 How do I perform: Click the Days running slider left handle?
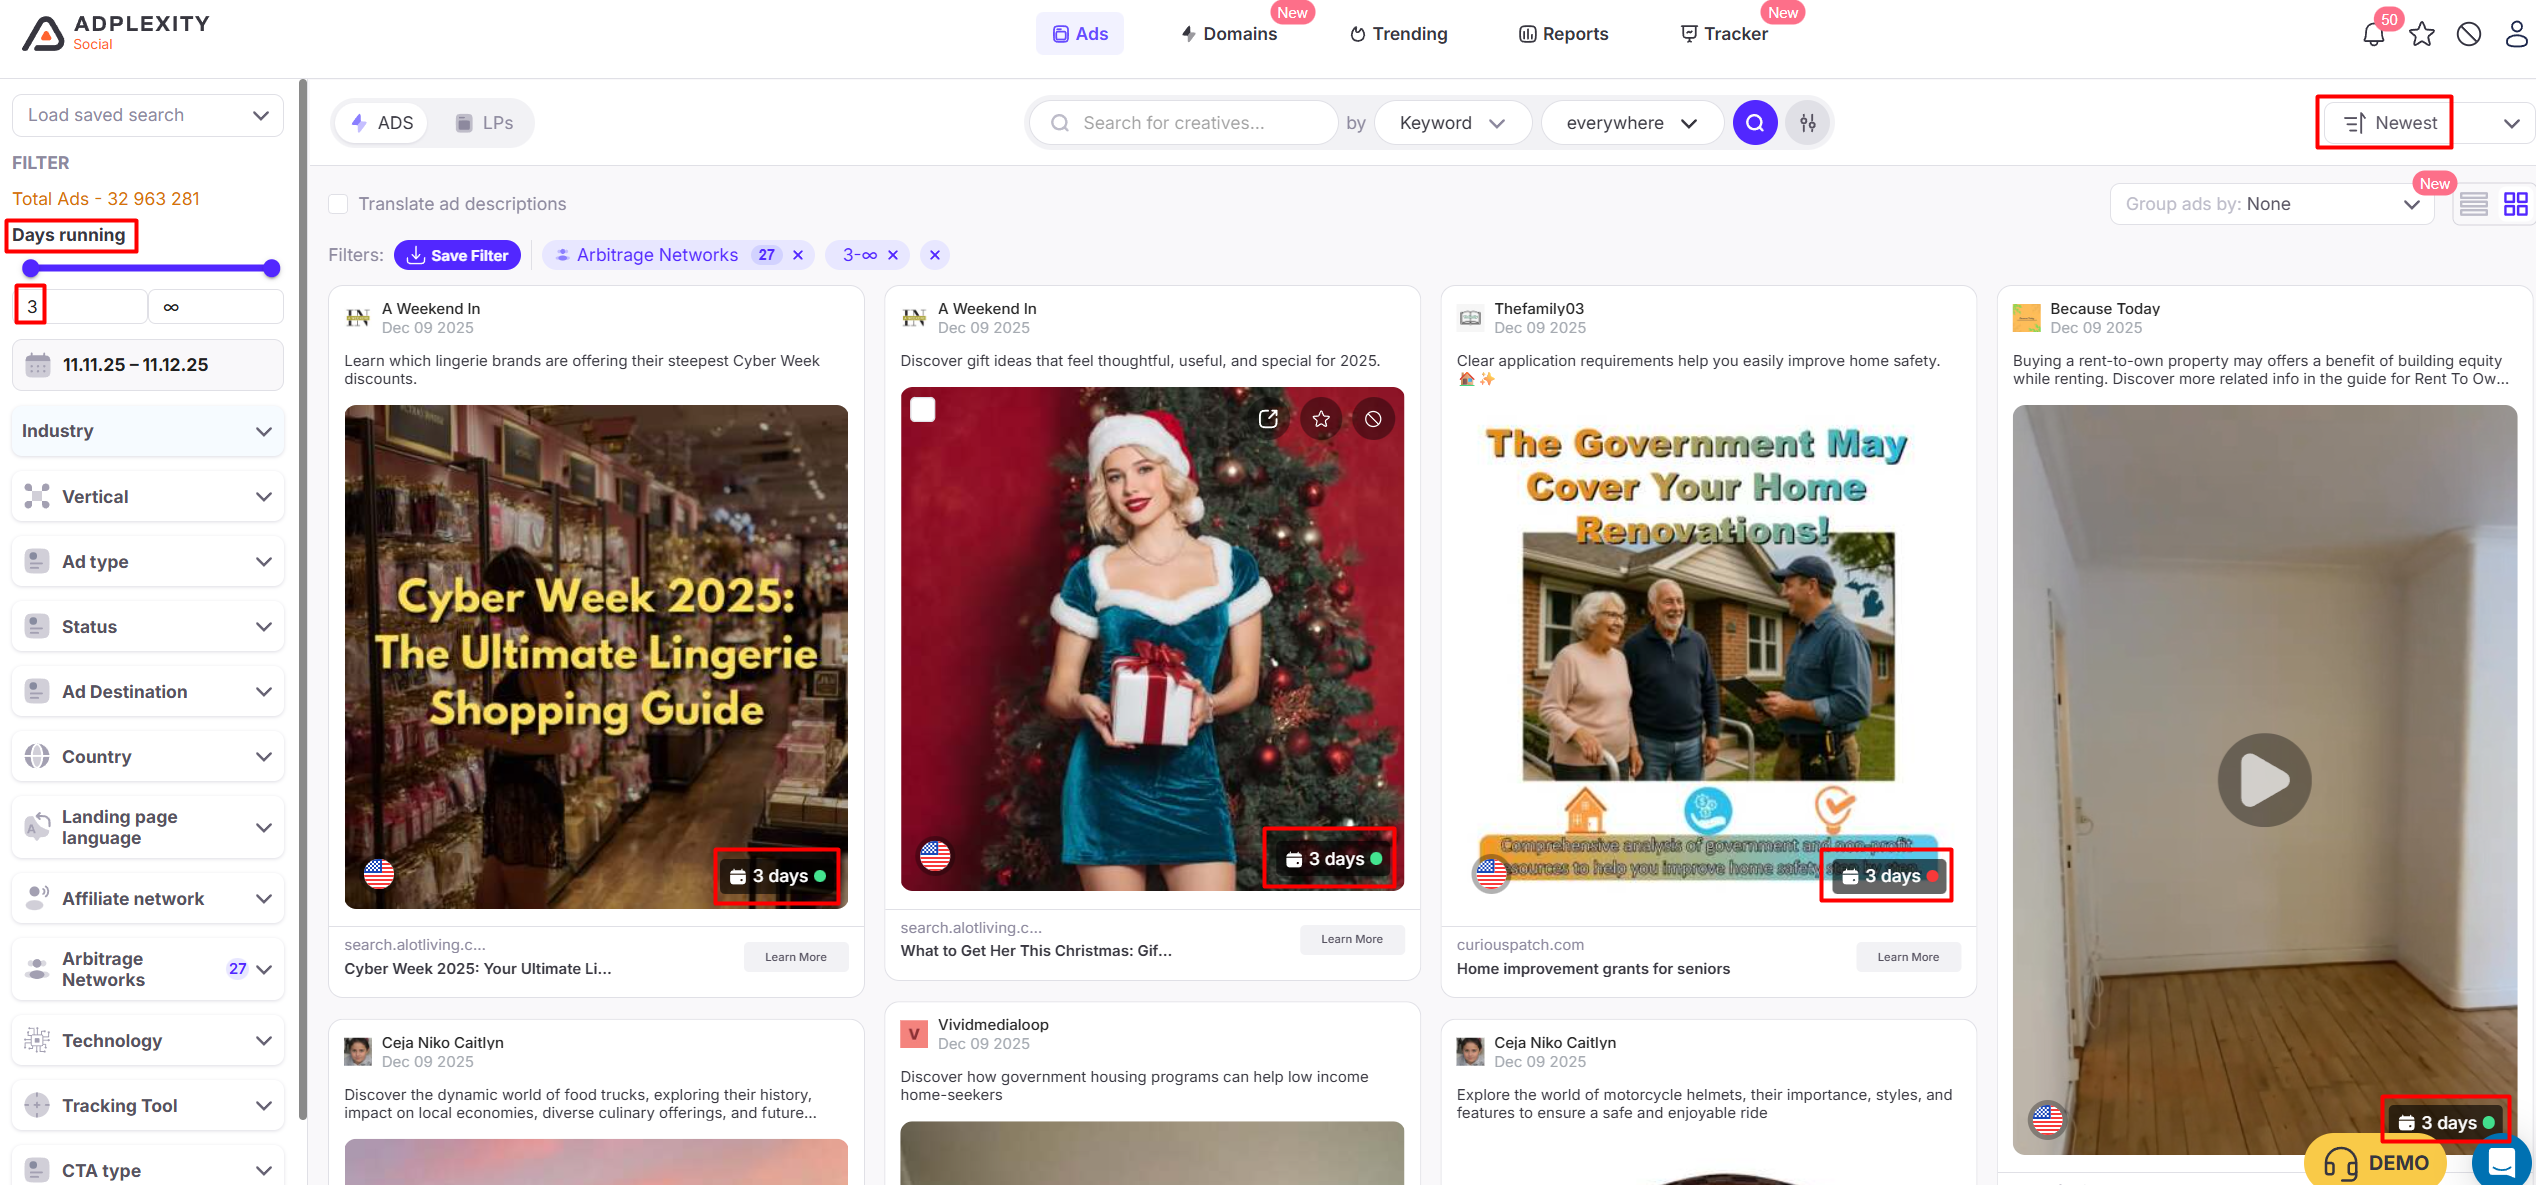[31, 268]
